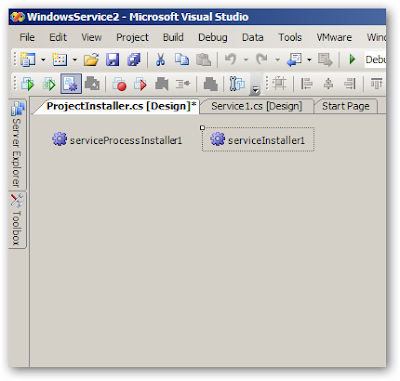This screenshot has height=381, width=400.
Task: Click the Align to Grid layout icon
Action: (279, 83)
